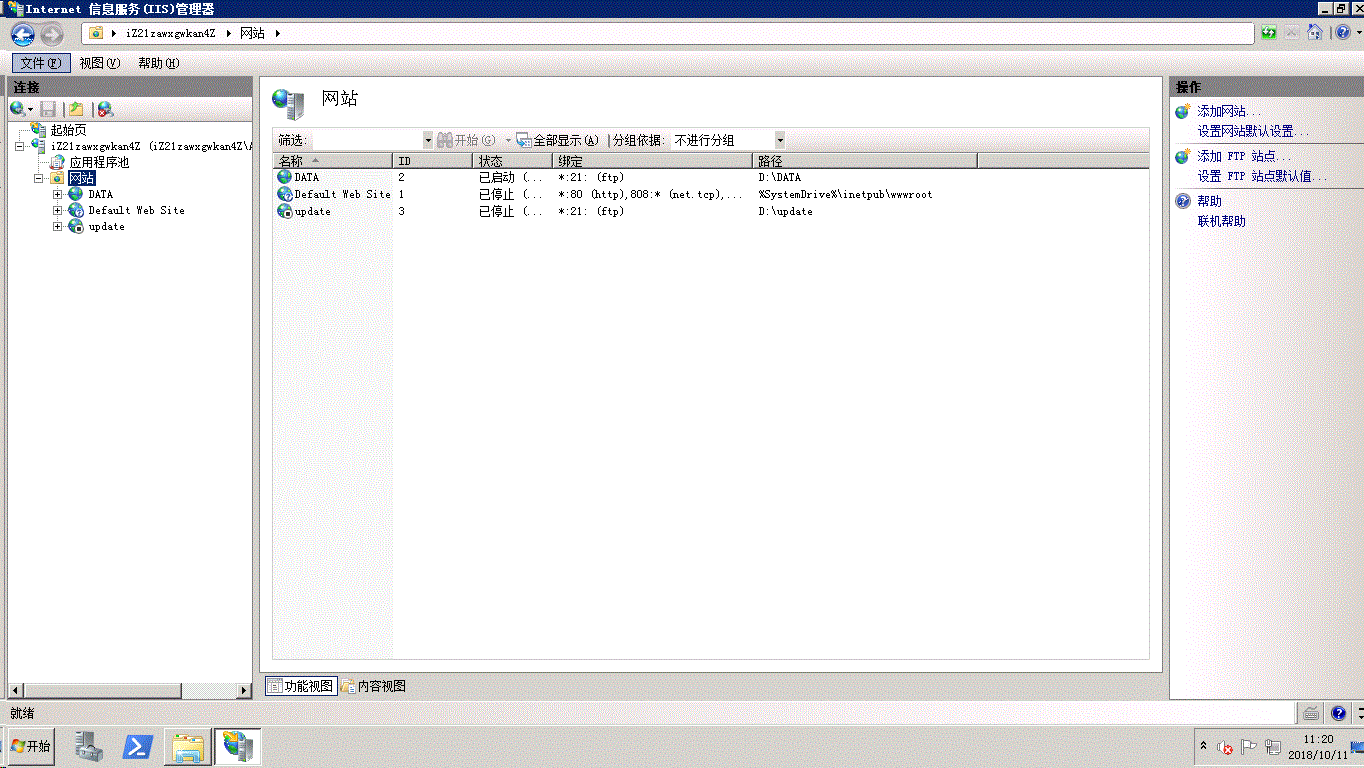Open the dropdown arrow beside the Create Connection icon
The width and height of the screenshot is (1364, 768).
tap(30, 109)
